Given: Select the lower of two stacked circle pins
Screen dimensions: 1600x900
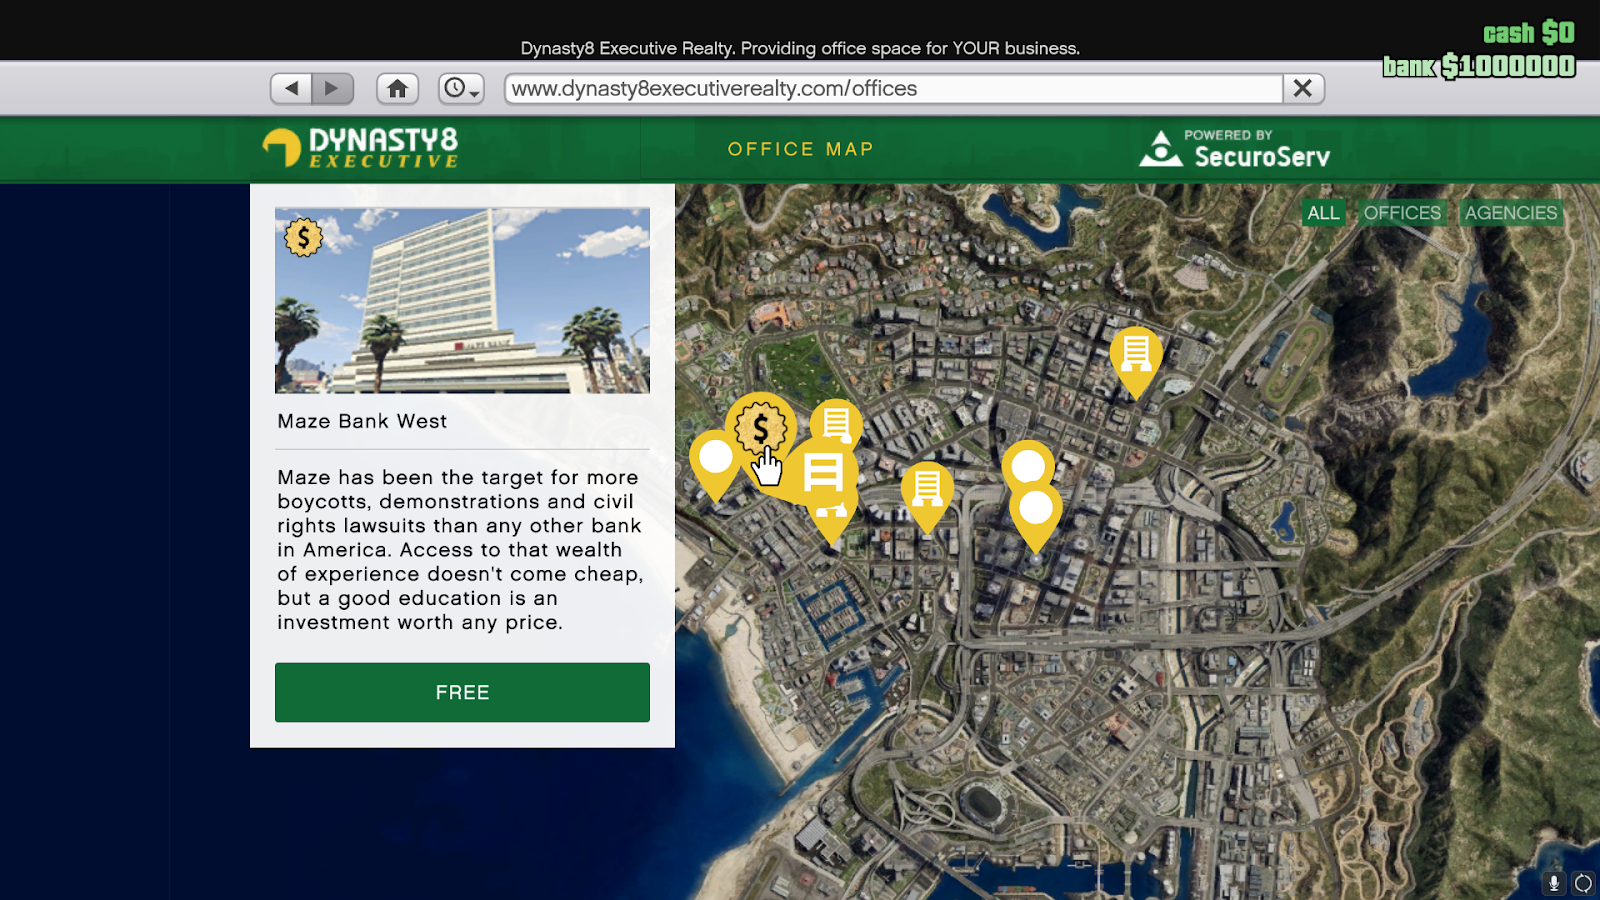Looking at the screenshot, I should click(x=1036, y=510).
